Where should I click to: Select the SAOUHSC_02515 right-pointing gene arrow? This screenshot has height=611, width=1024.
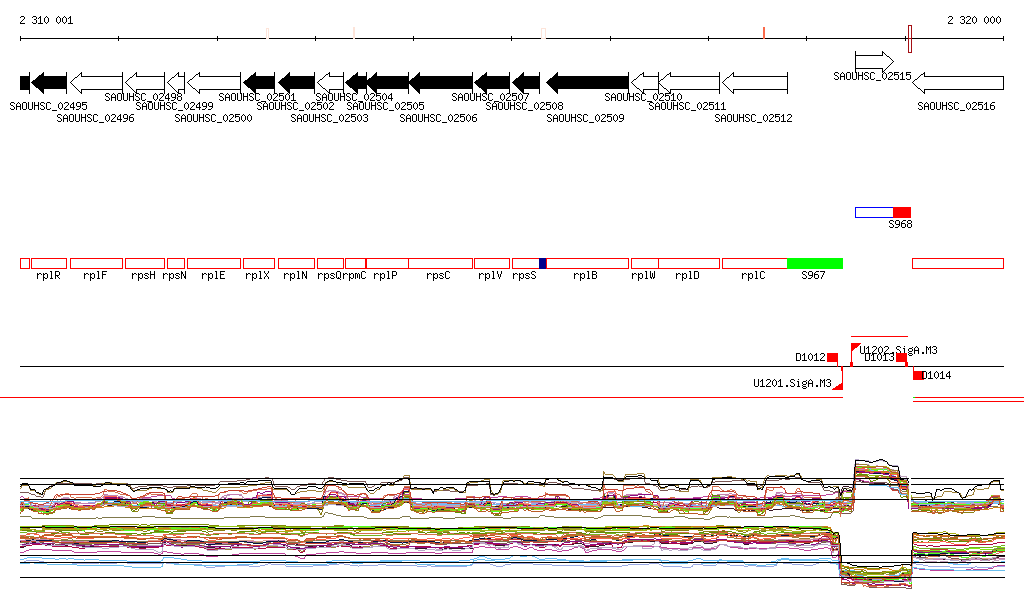874,61
